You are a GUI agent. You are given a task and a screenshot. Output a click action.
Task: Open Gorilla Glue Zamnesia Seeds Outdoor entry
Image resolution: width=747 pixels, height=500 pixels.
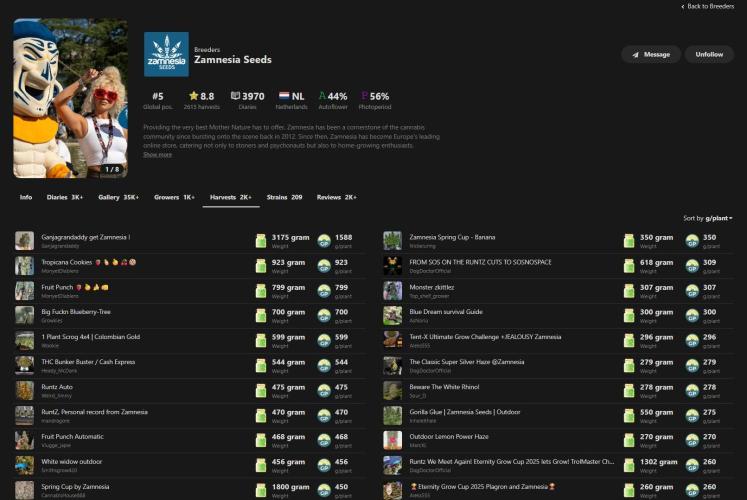(x=464, y=411)
